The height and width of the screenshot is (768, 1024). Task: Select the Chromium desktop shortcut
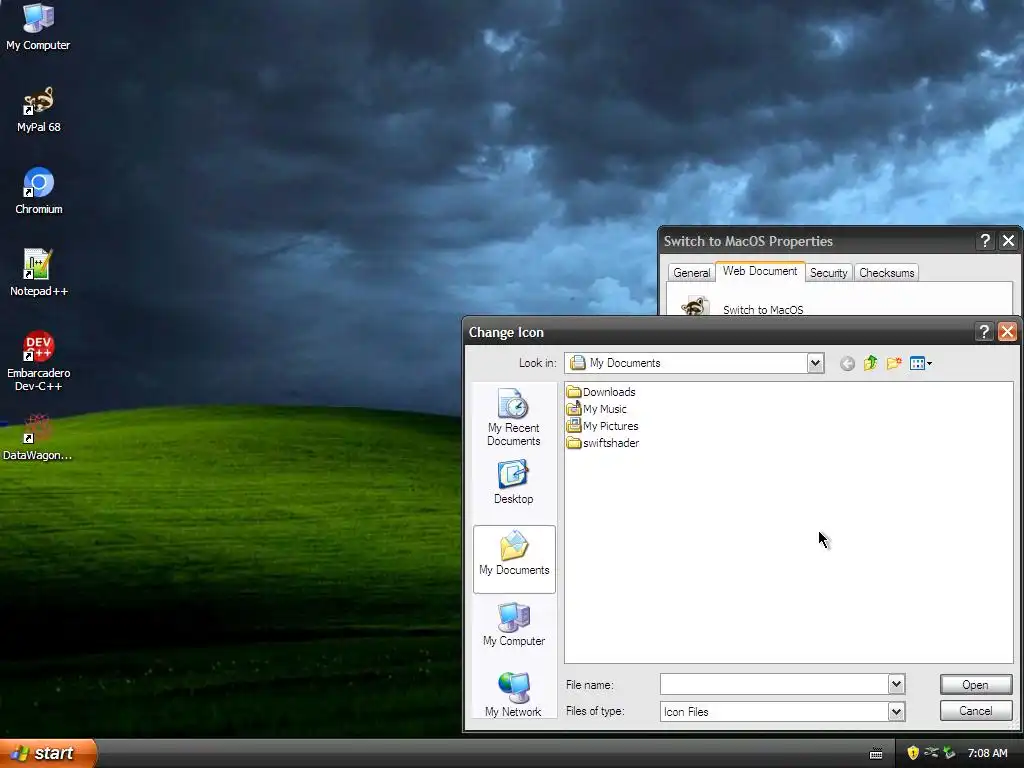[x=39, y=191]
